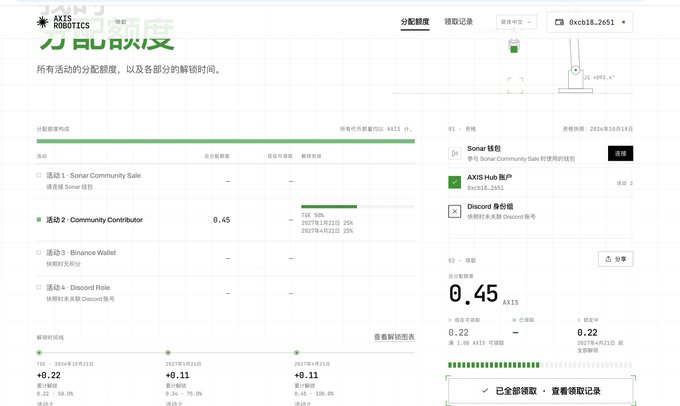Select row 活动 3 · Binance Wallet
Viewport: 680px width, 406px height.
point(226,258)
